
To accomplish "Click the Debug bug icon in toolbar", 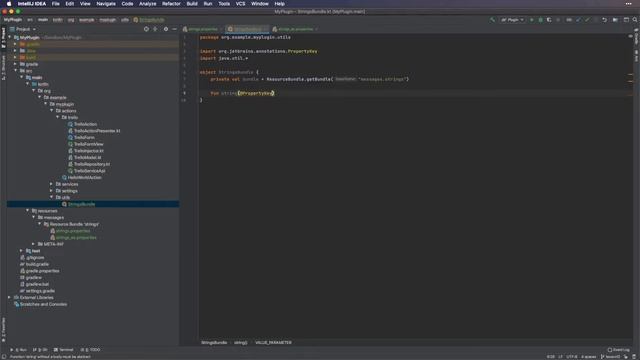I will tap(540, 20).
